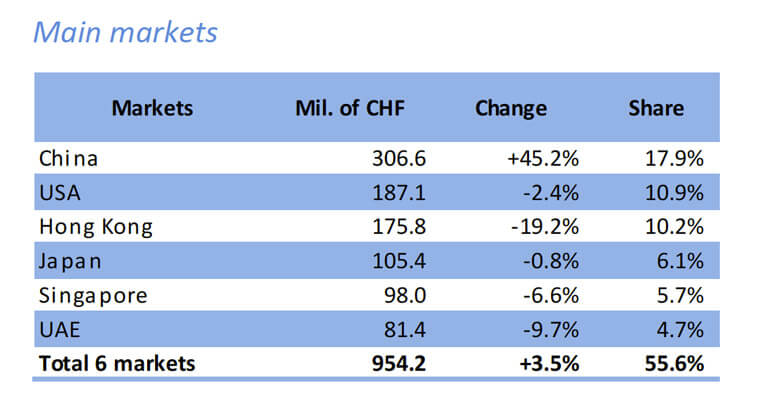Select the 'Change' column header
The image size is (760, 416).
(x=510, y=108)
